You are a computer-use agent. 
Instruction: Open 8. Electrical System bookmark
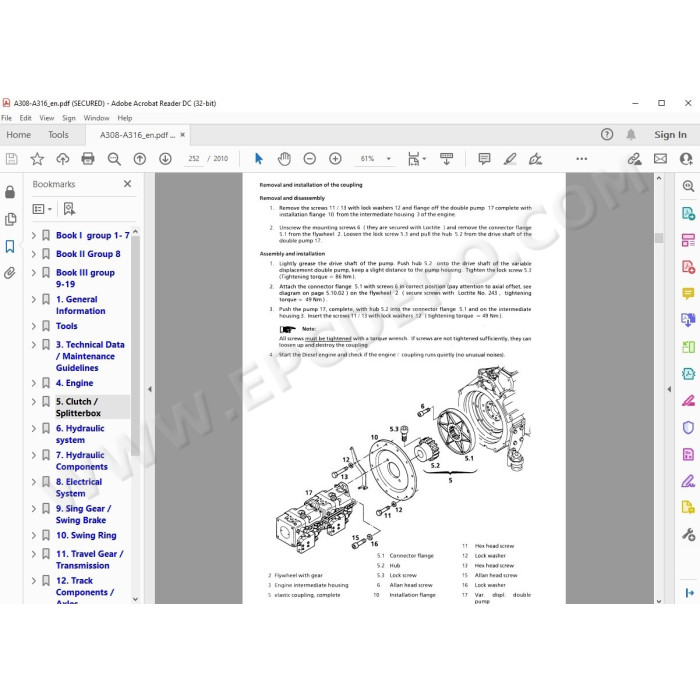(79, 488)
